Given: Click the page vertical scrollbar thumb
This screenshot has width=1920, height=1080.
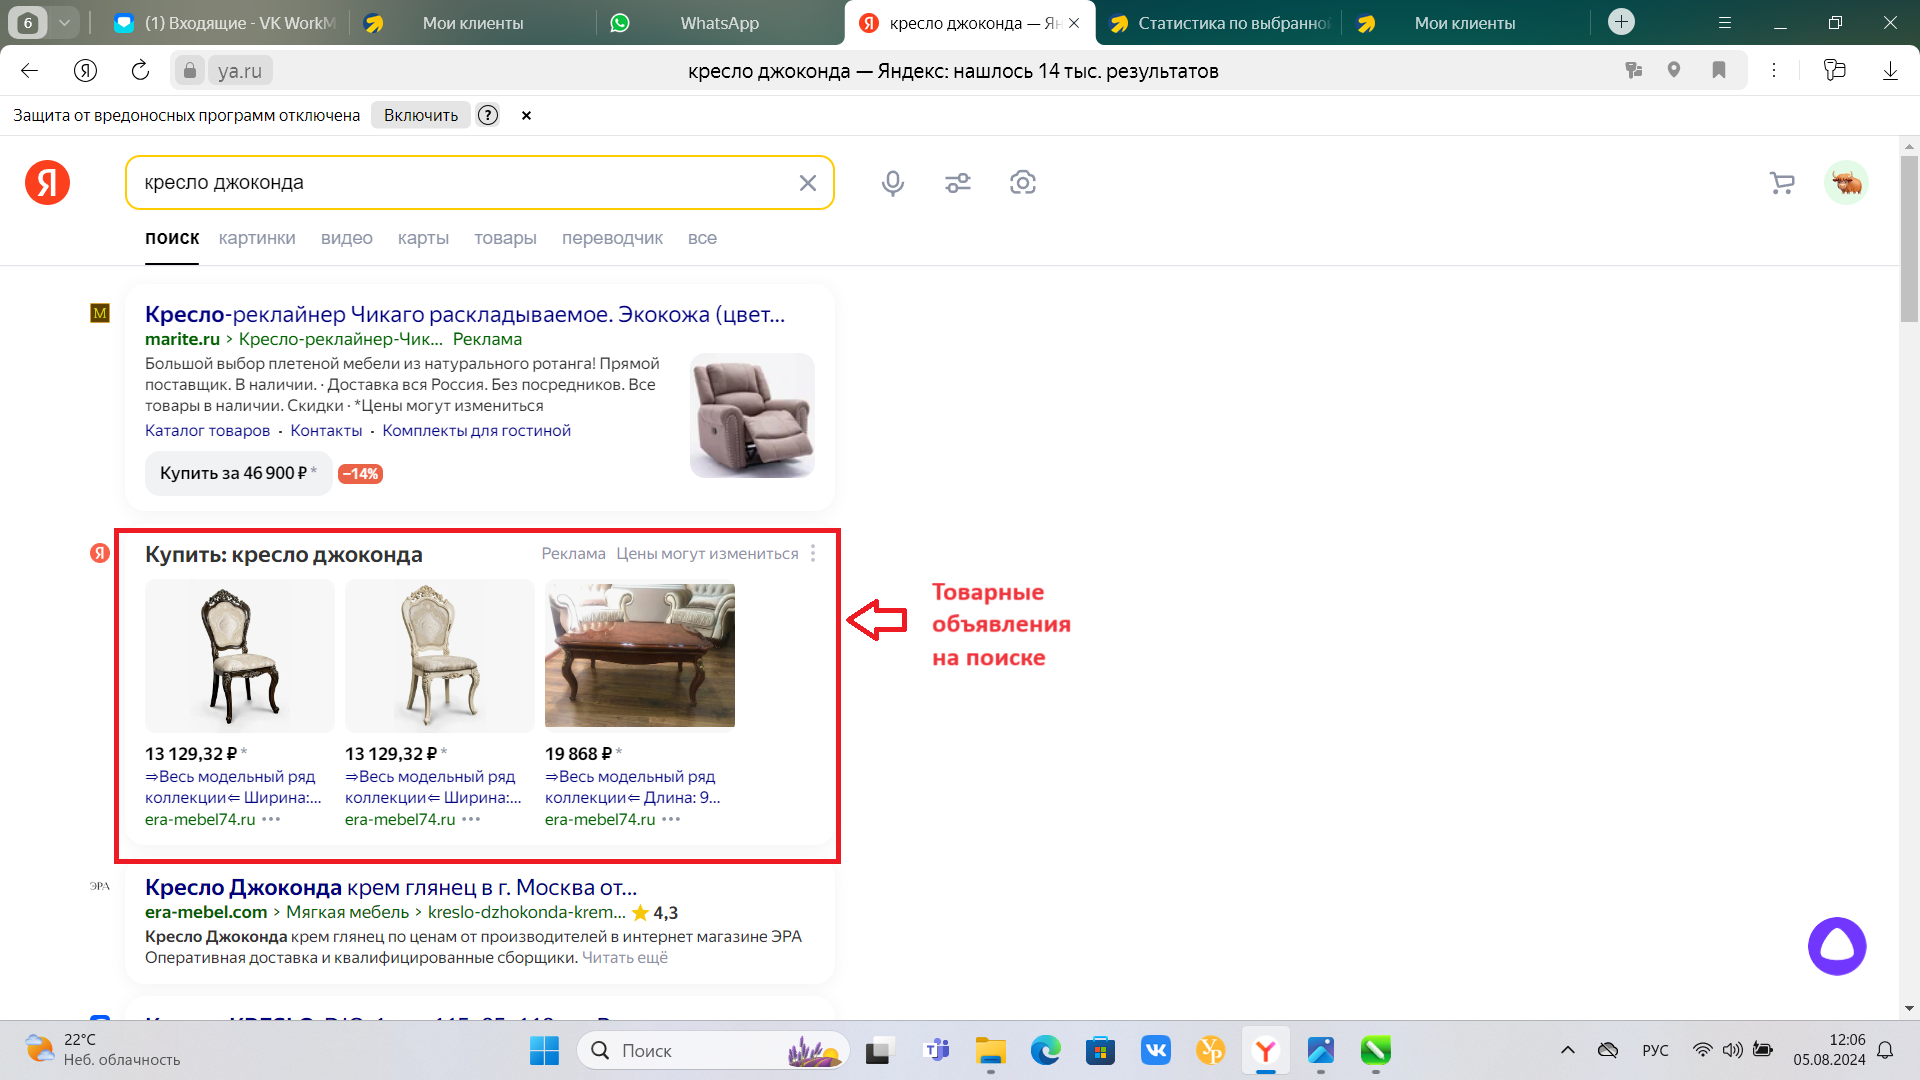Looking at the screenshot, I should (x=1908, y=238).
